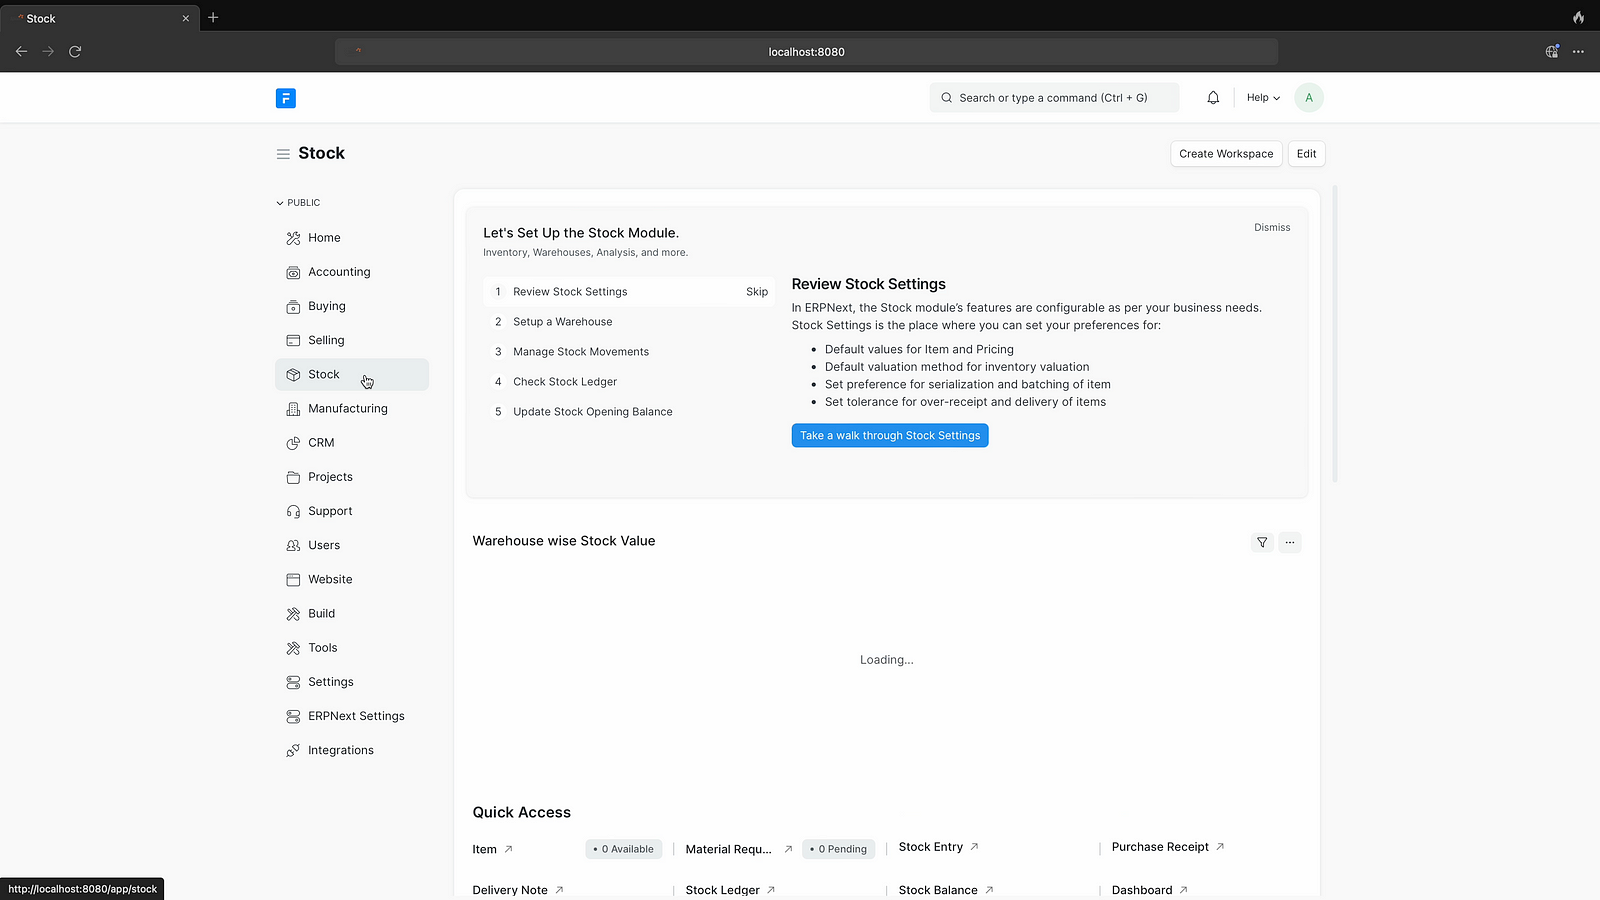Click Take a walk through Stock Settings
Viewport: 1600px width, 900px height.
[889, 436]
